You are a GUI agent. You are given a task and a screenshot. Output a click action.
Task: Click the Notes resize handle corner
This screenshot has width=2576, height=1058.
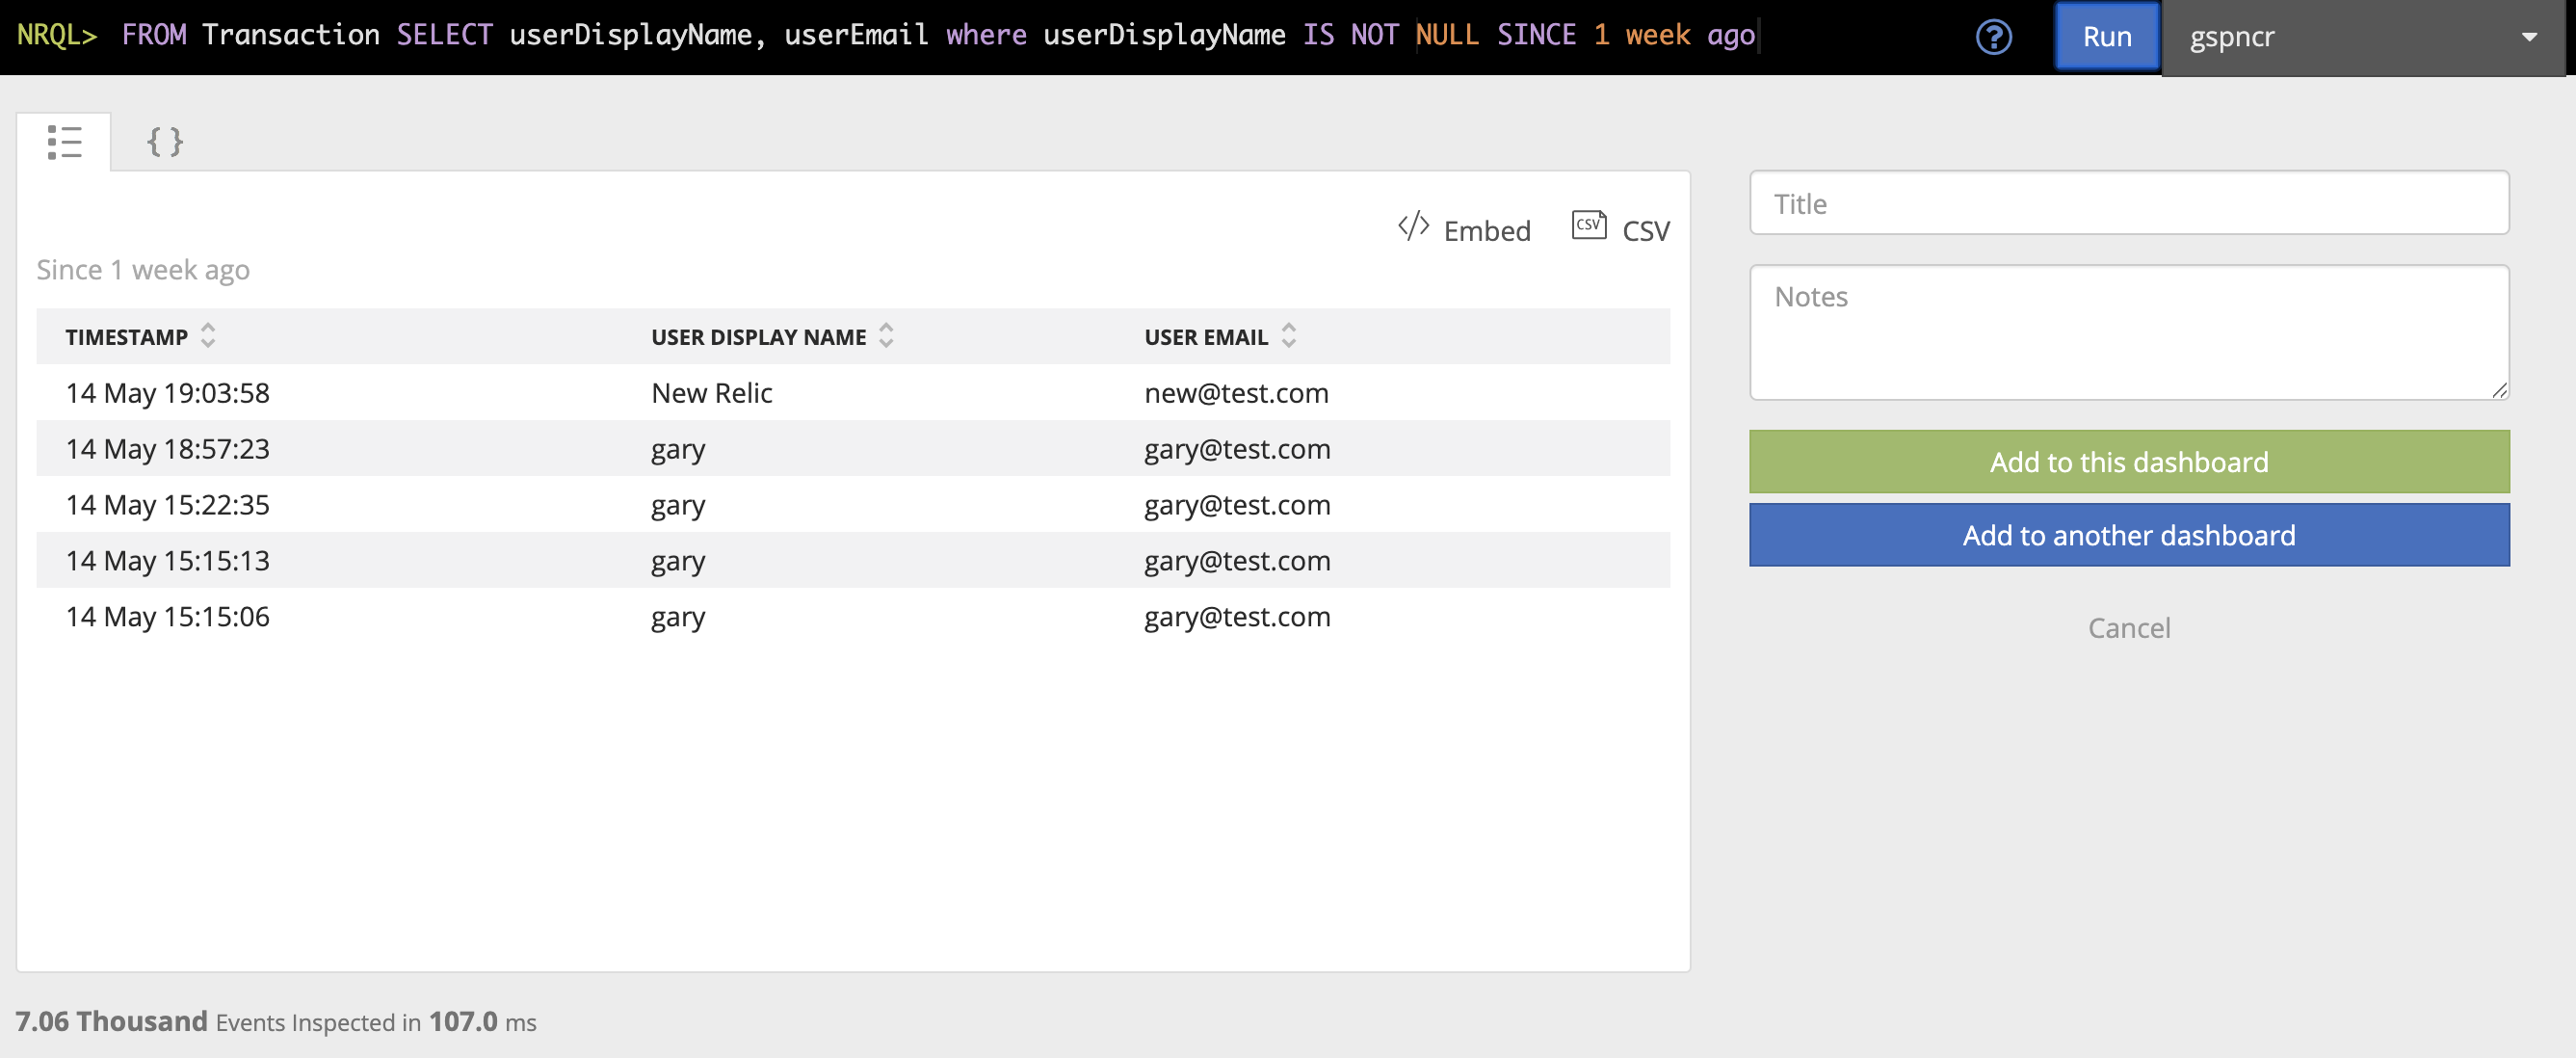(2499, 391)
